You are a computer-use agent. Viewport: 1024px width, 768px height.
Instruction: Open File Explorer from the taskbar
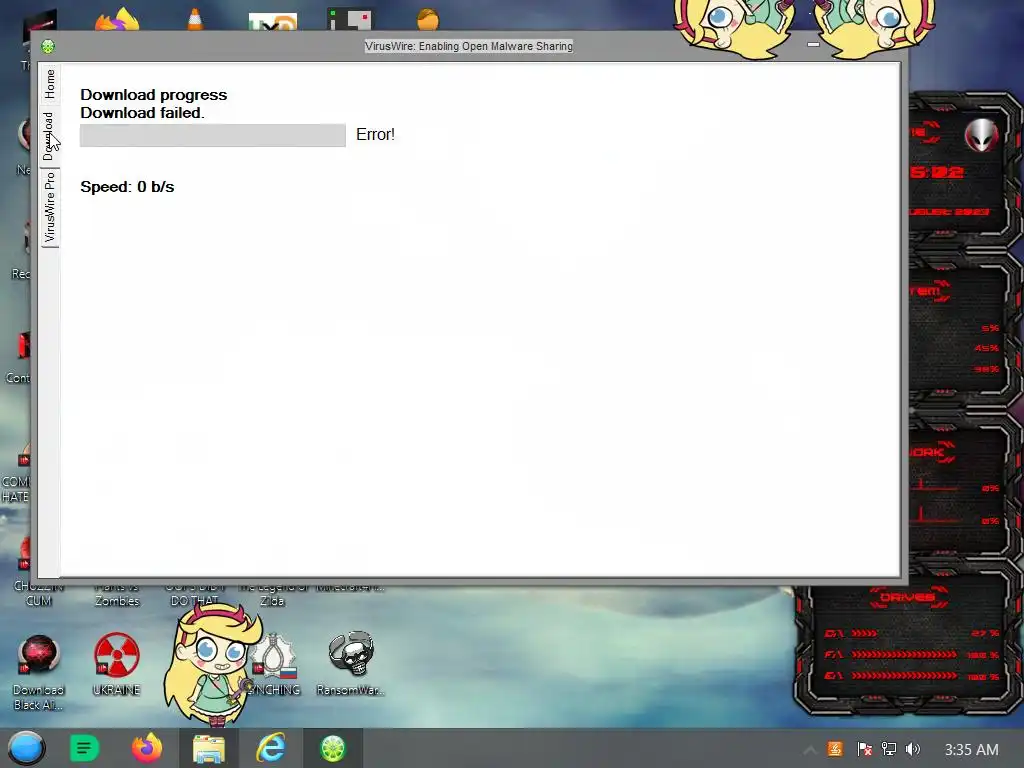pos(209,748)
